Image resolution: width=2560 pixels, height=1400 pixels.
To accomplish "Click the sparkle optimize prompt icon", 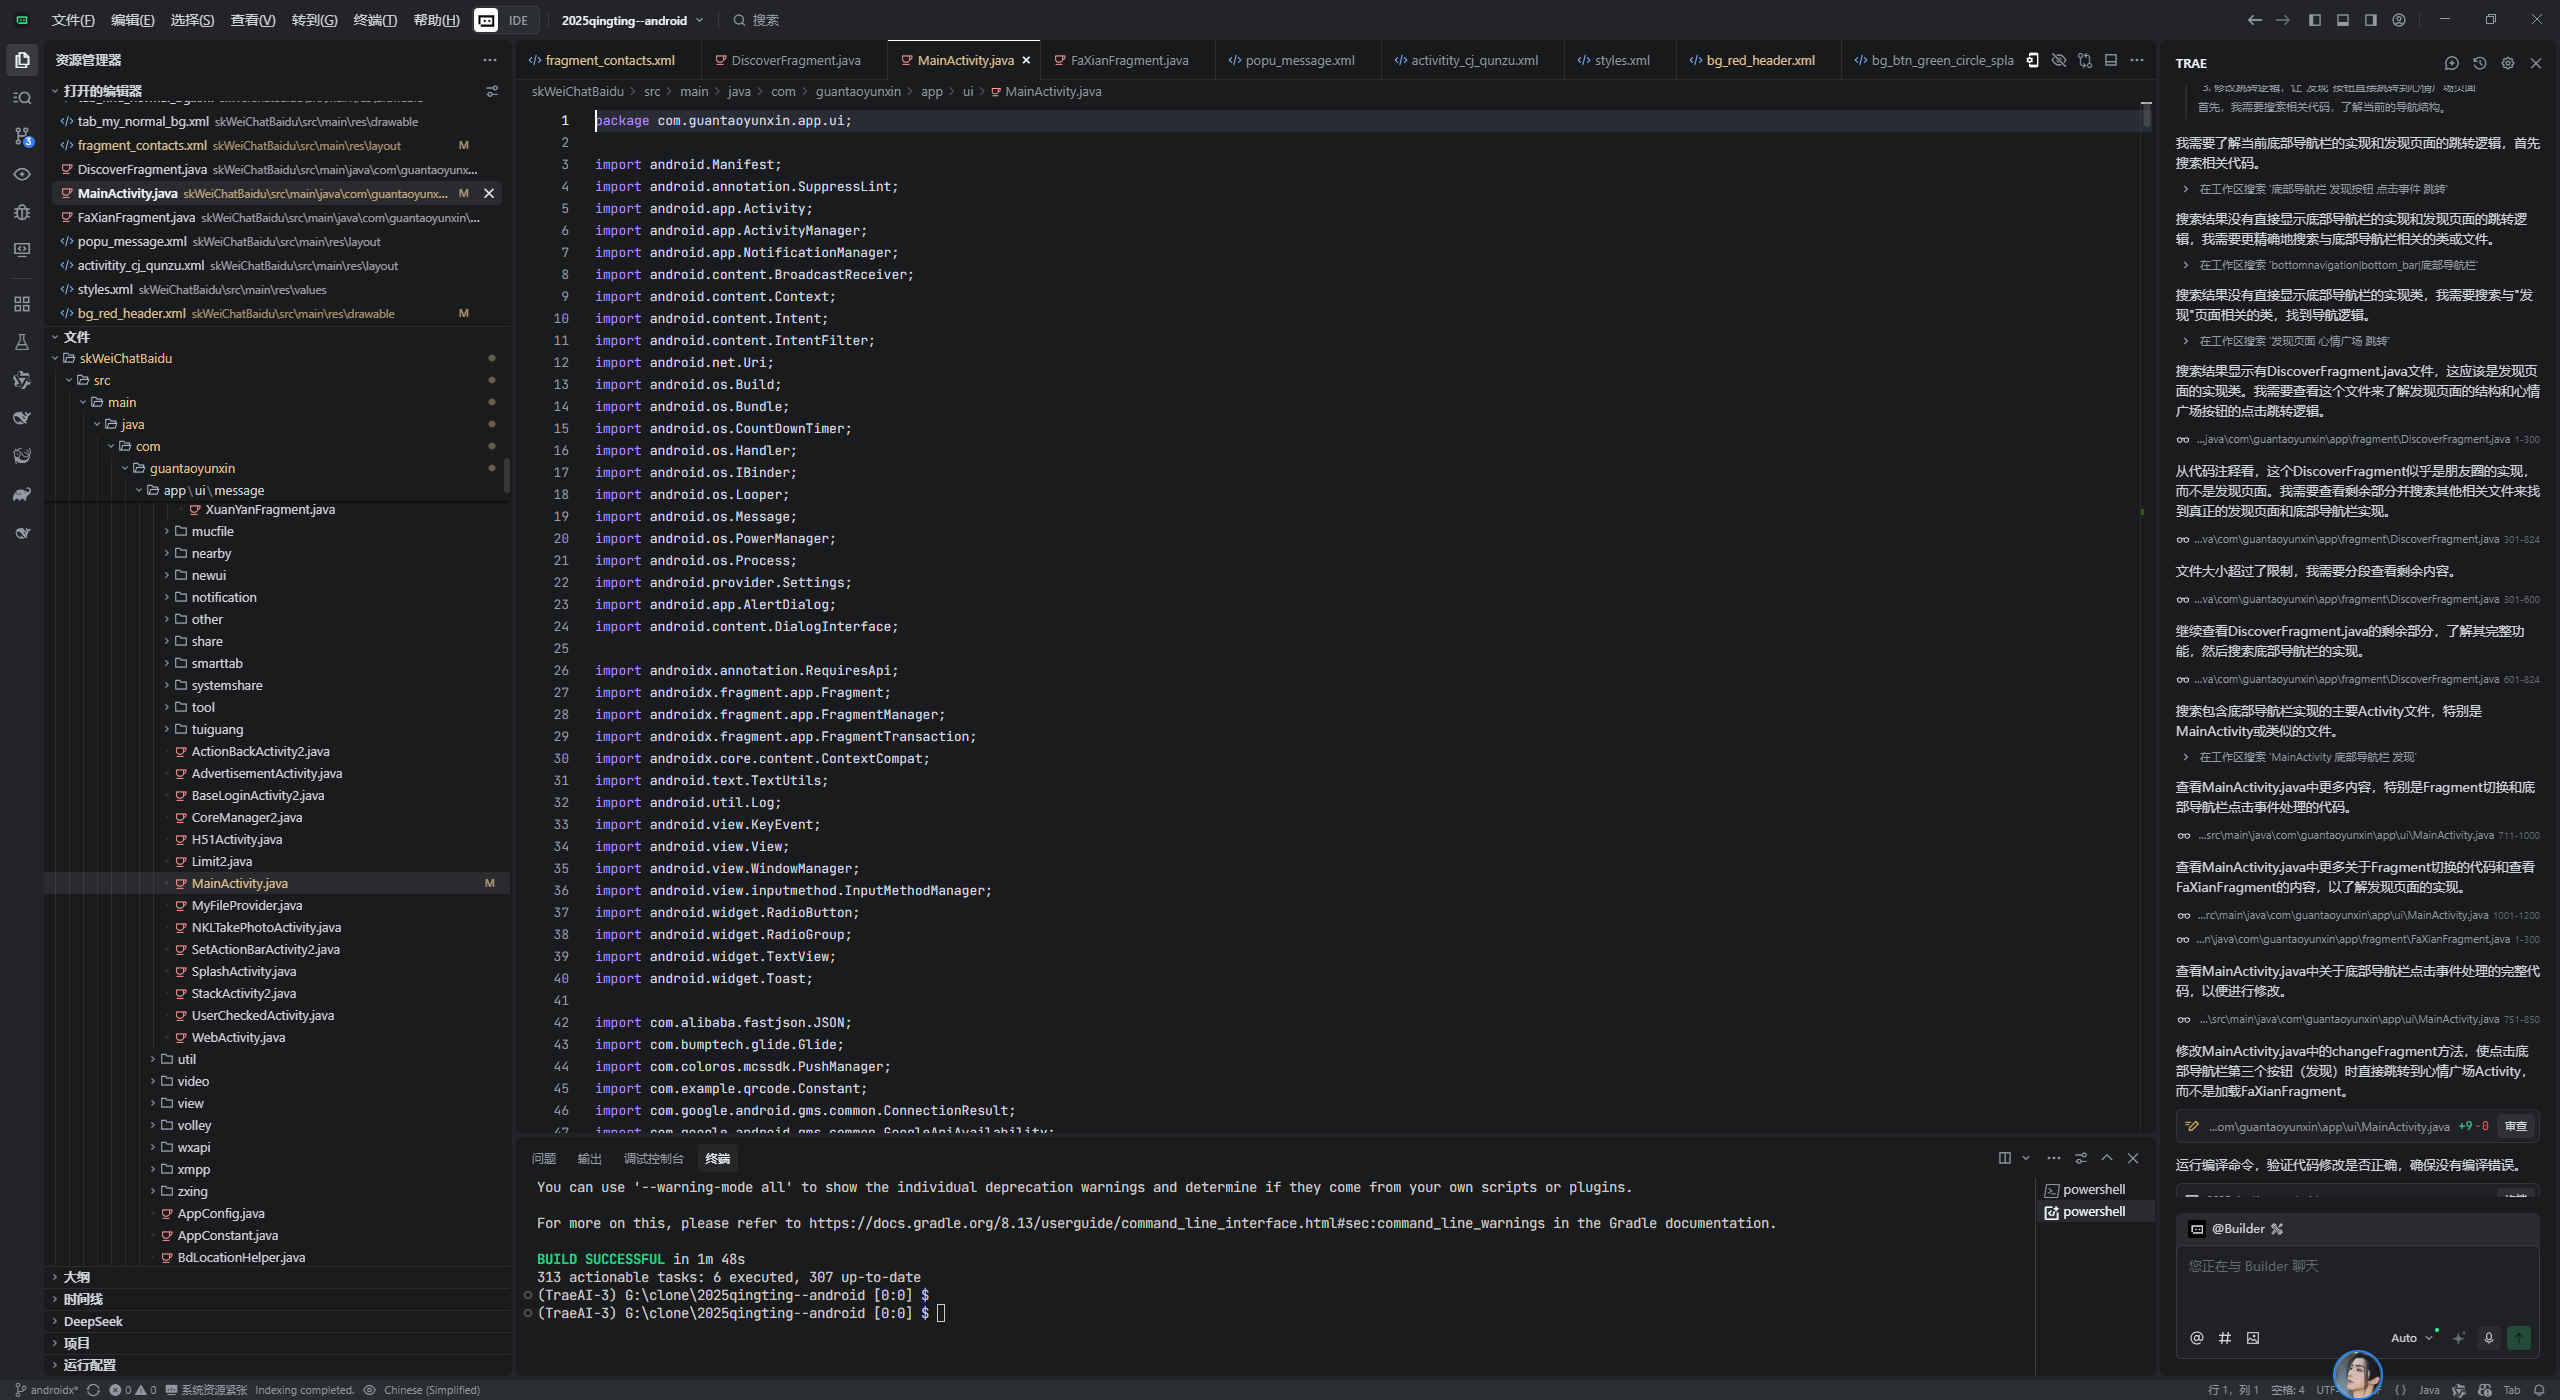I will click(x=2459, y=1338).
